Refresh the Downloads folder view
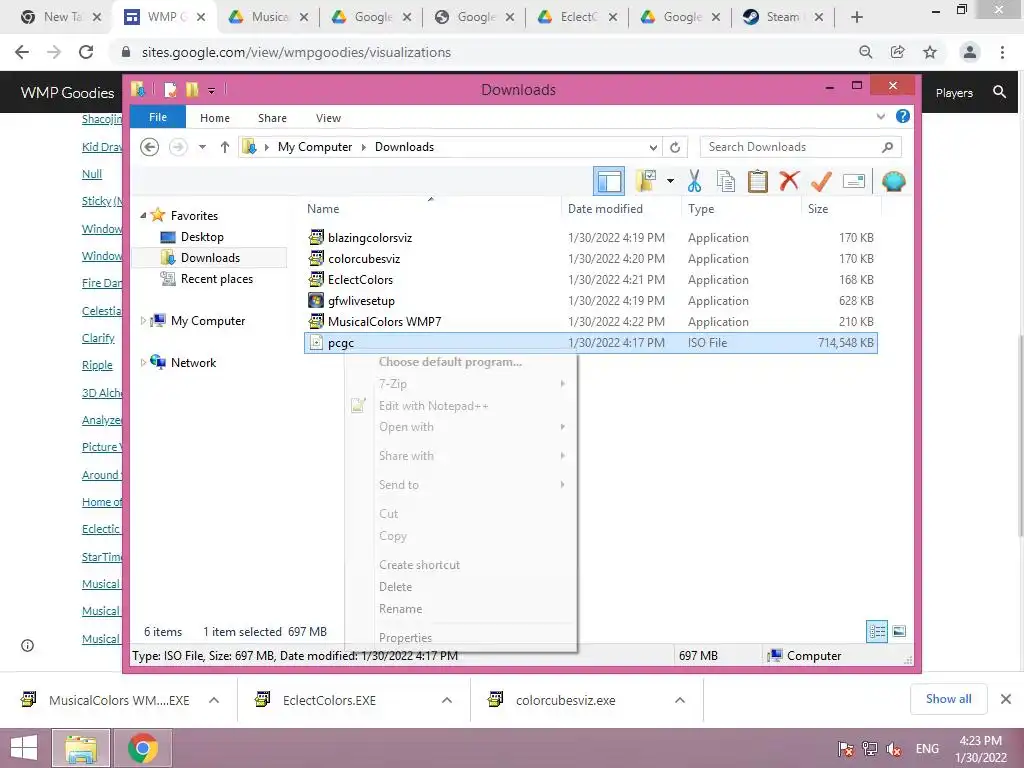This screenshot has width=1024, height=768. pyautogui.click(x=675, y=147)
